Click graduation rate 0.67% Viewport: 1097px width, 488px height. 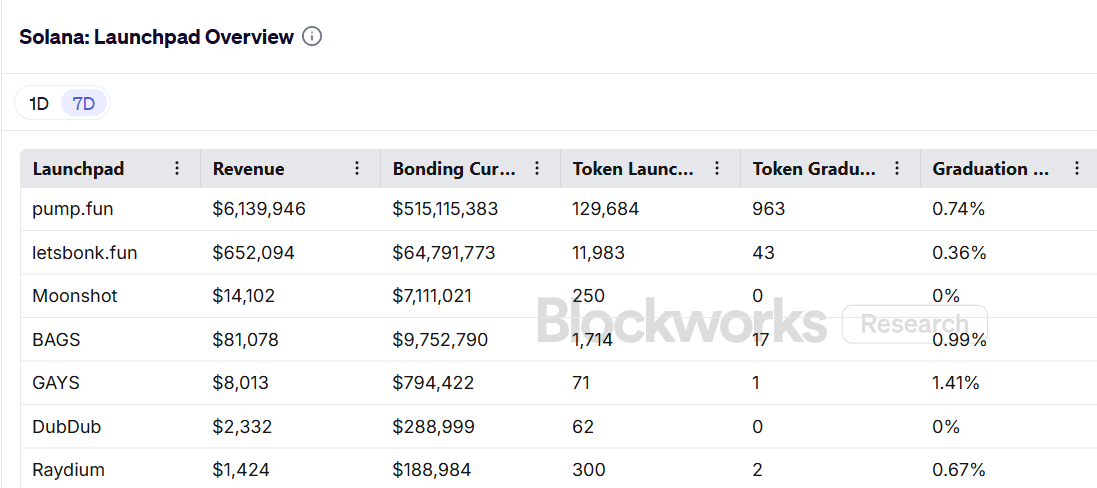[x=959, y=470]
